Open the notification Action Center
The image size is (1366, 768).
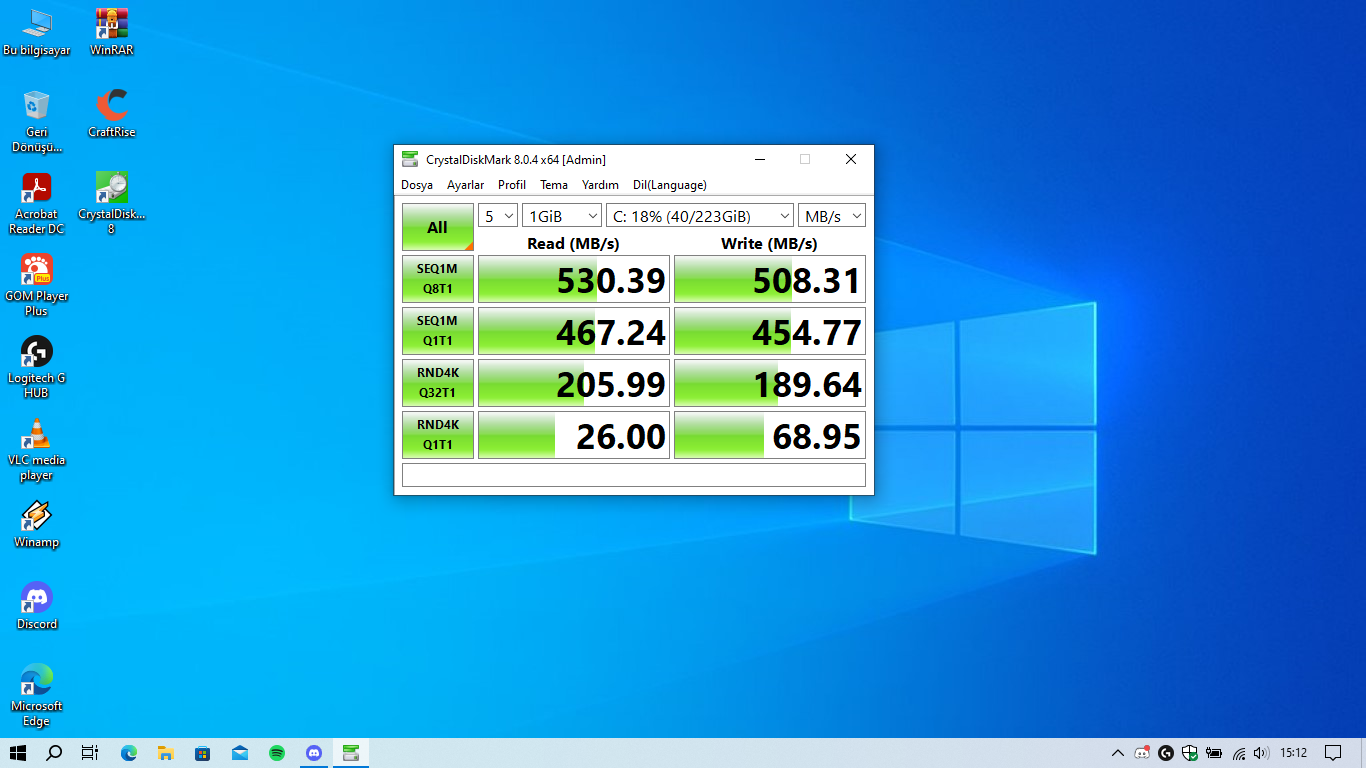click(1333, 753)
